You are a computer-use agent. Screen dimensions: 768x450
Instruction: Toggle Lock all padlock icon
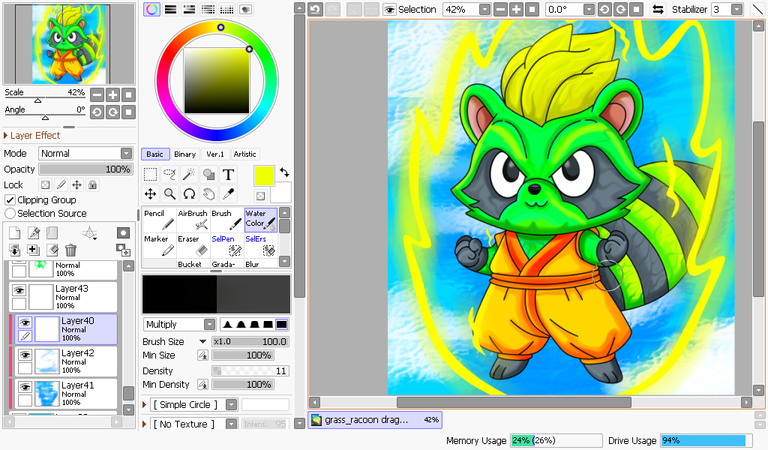point(93,185)
